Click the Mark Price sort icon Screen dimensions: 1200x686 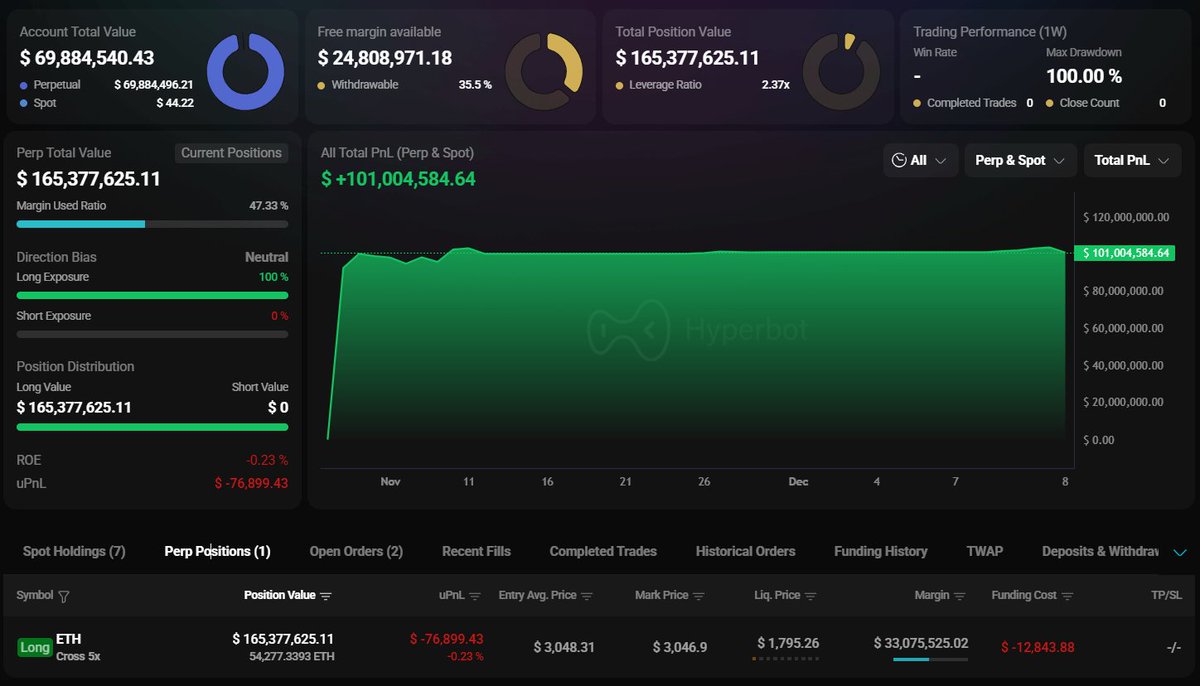coord(699,596)
